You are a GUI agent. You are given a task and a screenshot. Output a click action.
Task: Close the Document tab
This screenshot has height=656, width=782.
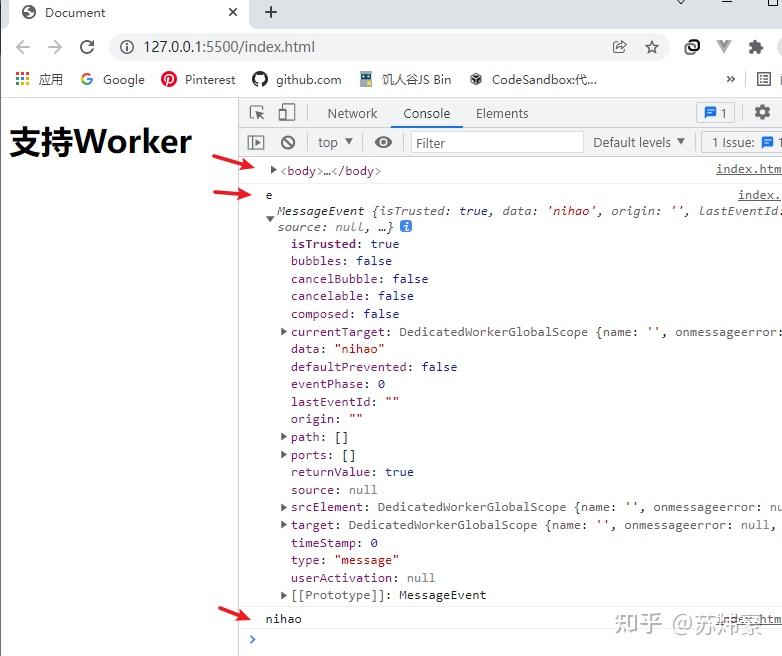tap(233, 12)
